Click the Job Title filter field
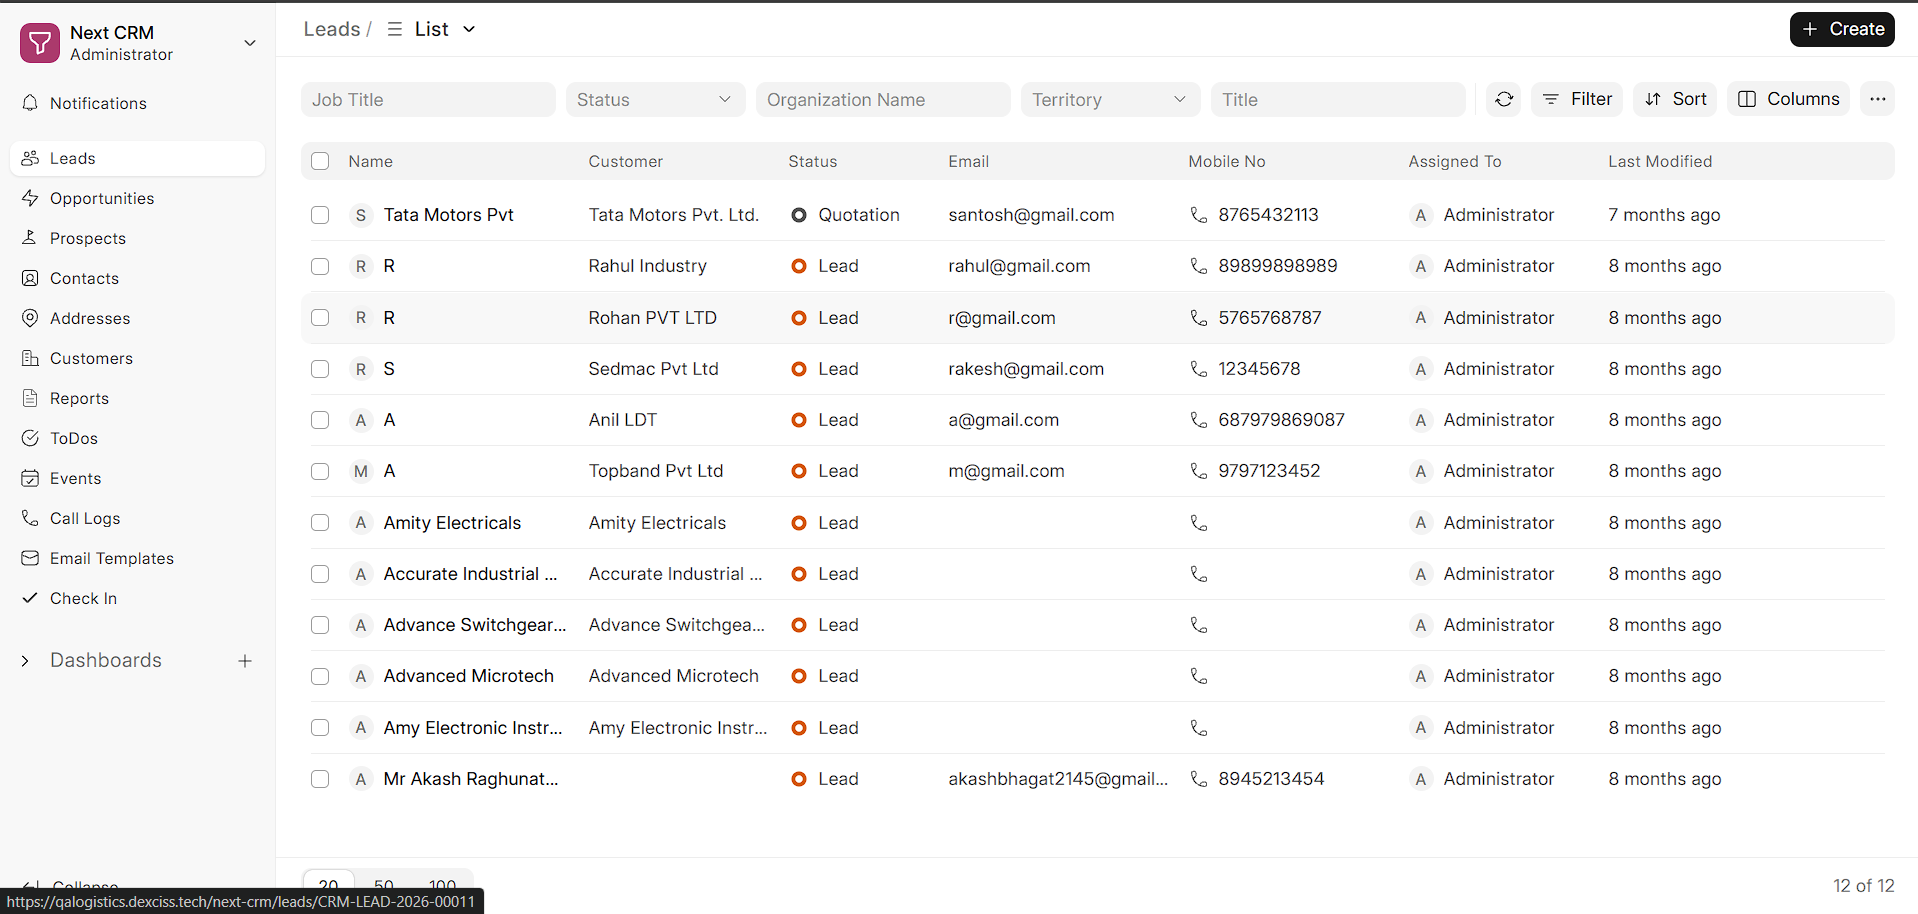This screenshot has height=914, width=1918. pos(428,99)
